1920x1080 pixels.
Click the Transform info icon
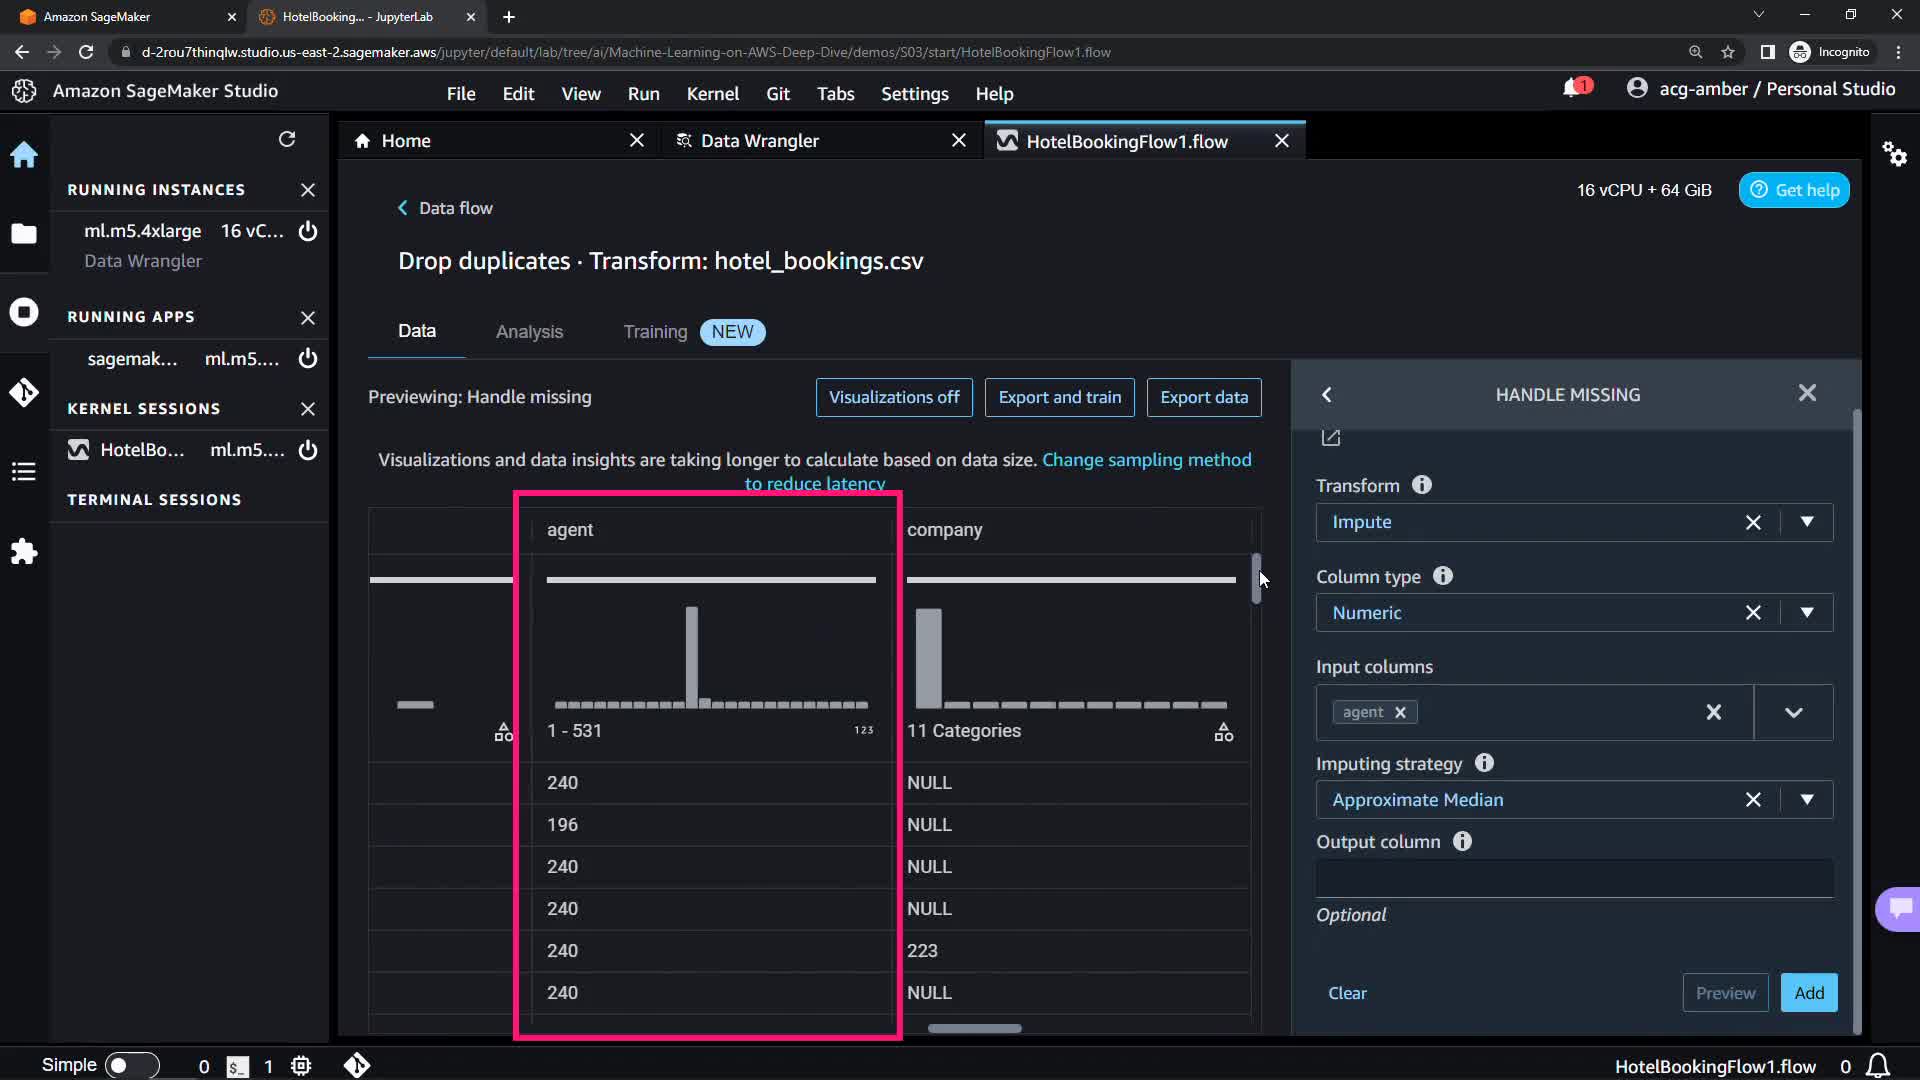[1421, 485]
